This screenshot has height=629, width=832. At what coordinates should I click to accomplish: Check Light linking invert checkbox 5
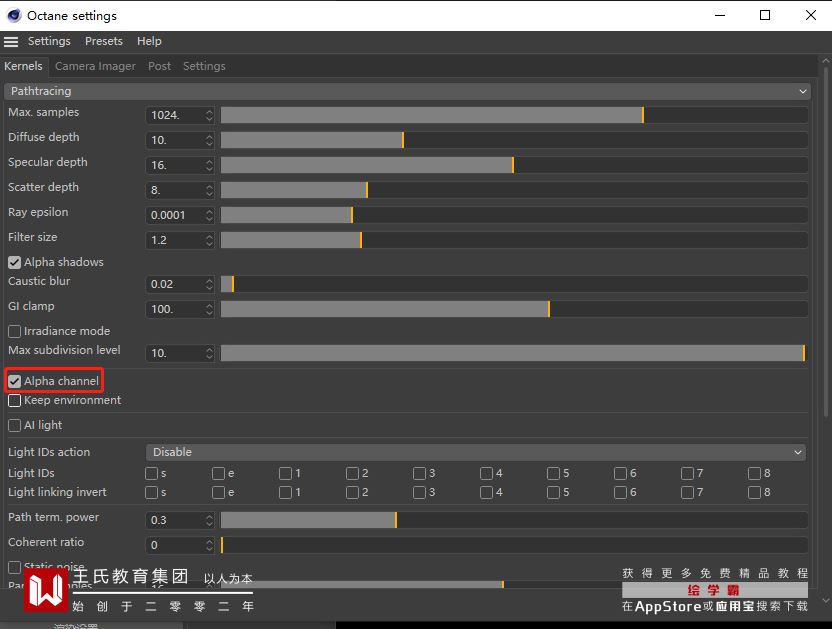pos(553,493)
